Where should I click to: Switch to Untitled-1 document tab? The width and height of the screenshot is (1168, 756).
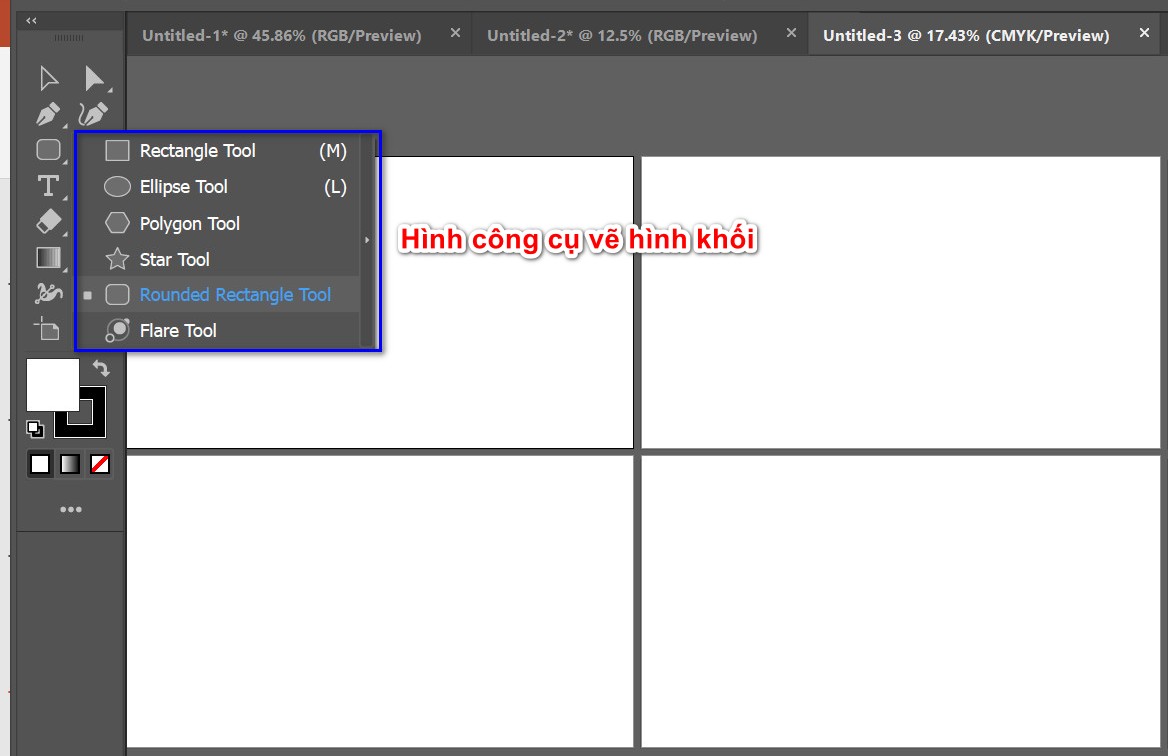[x=281, y=36]
